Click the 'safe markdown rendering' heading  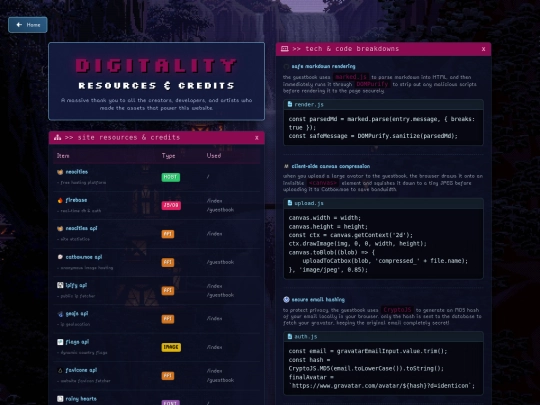point(323,66)
